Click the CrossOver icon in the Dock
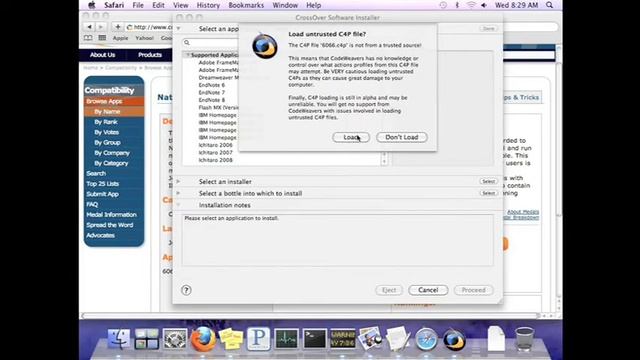 click(x=454, y=339)
